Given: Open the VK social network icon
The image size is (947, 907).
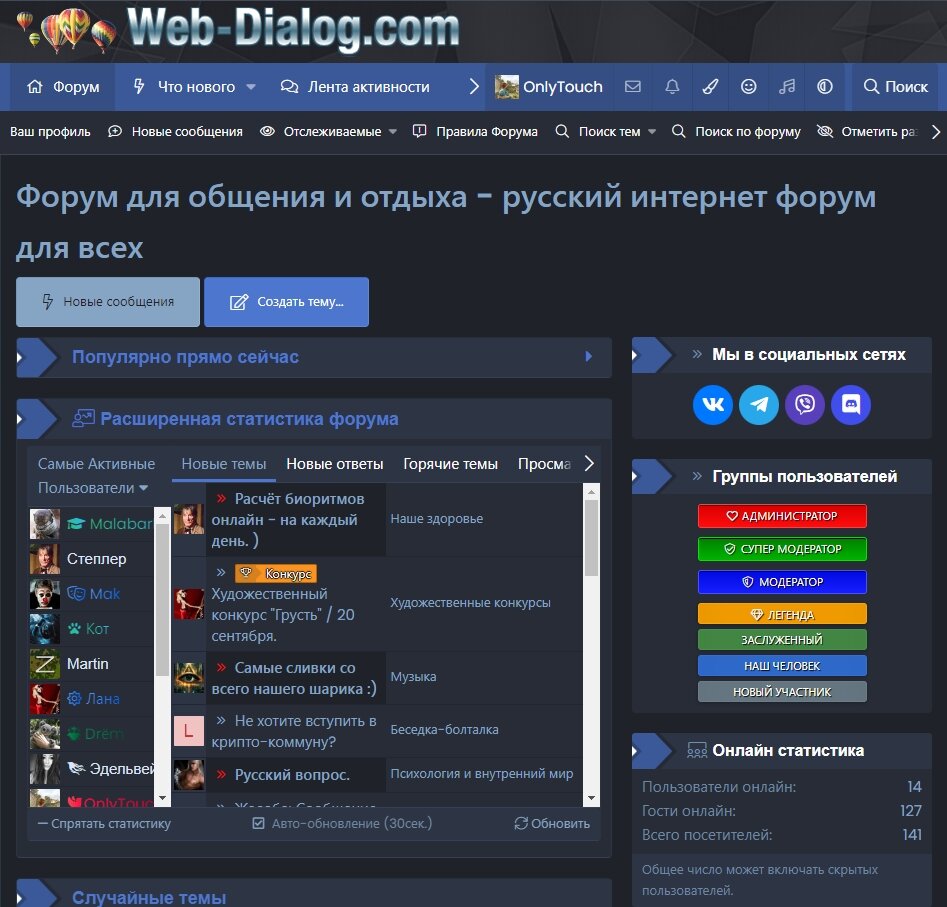Looking at the screenshot, I should point(713,405).
